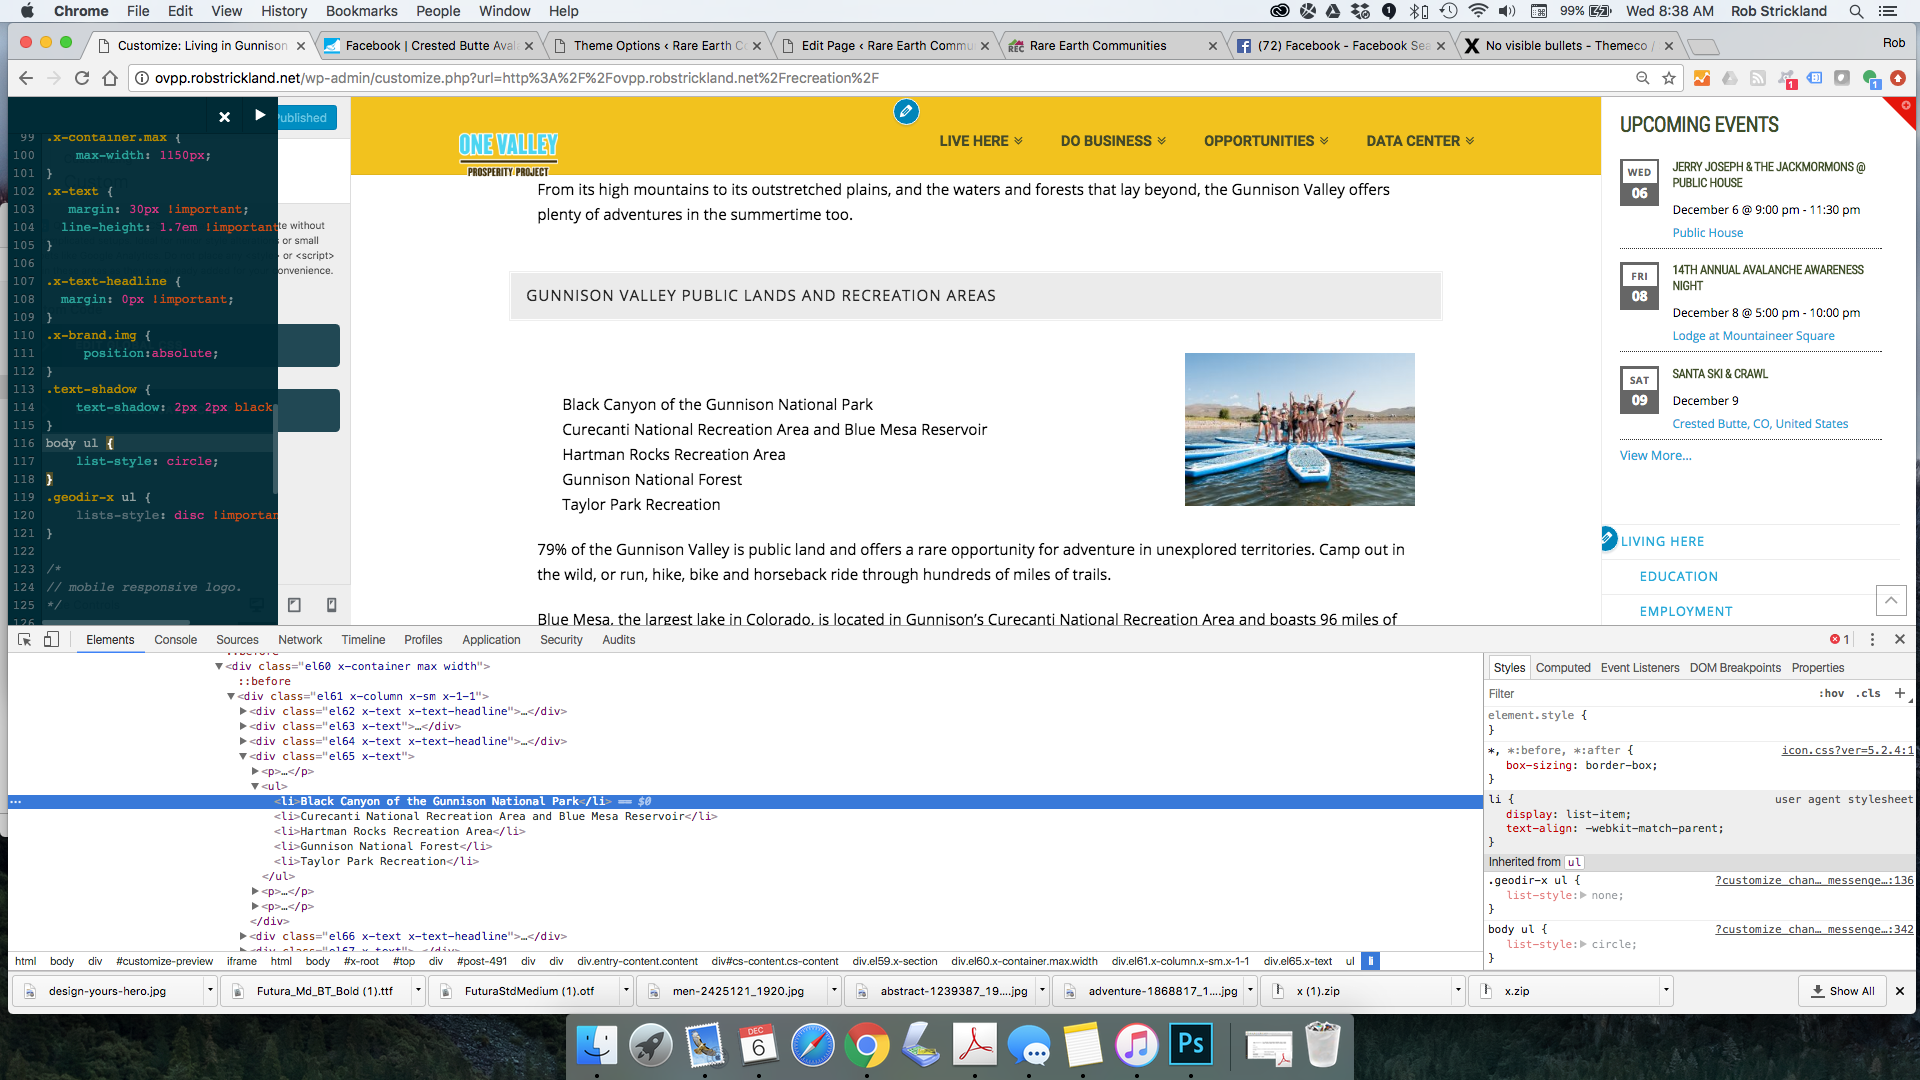Screen dimensions: 1920x1080
Task: Bookmark the page with the star icon
Action: (1669, 78)
